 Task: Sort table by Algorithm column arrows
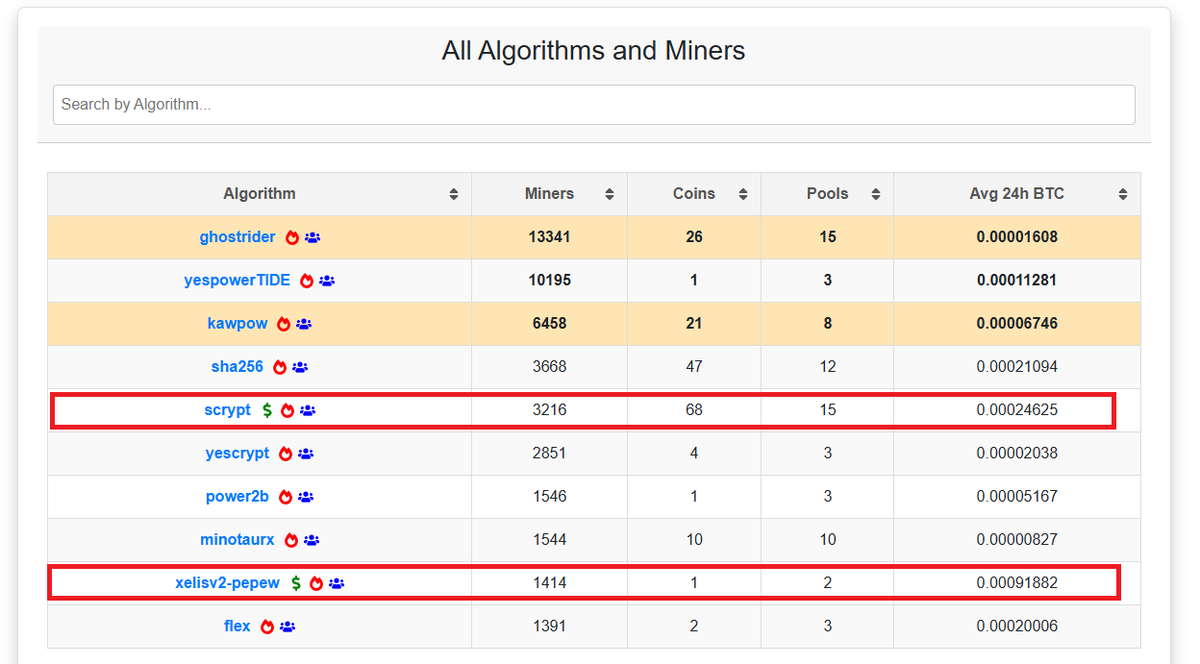click(x=454, y=194)
